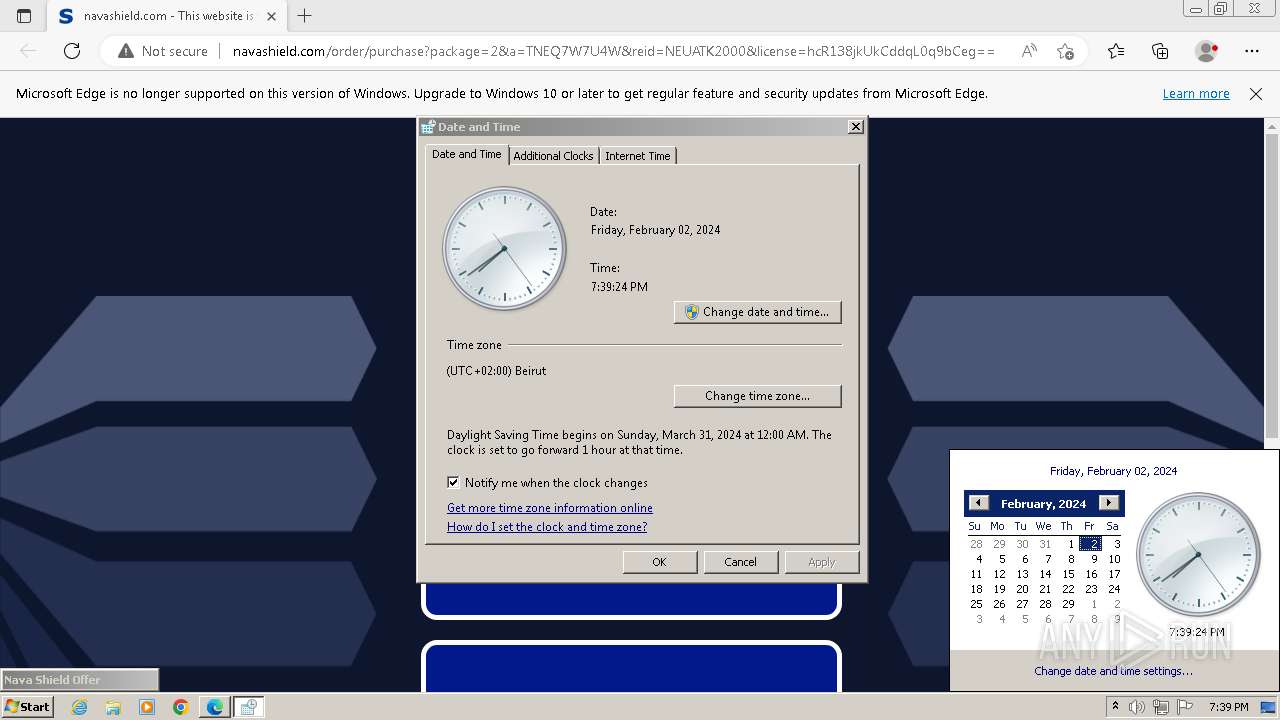1280x720 pixels.
Task: Confirm dialog with OK
Action: (x=659, y=562)
